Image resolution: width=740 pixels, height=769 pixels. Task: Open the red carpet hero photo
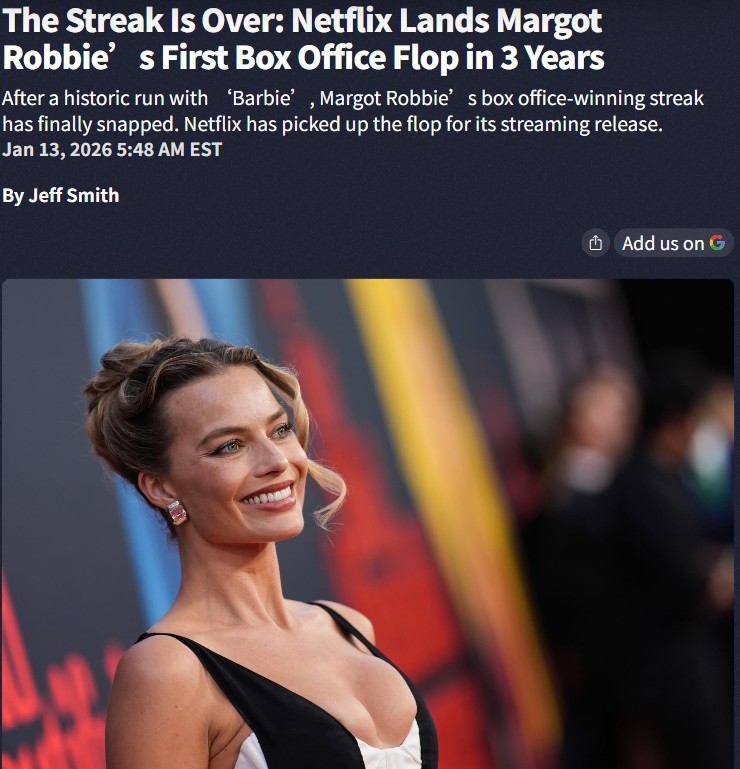click(x=368, y=524)
